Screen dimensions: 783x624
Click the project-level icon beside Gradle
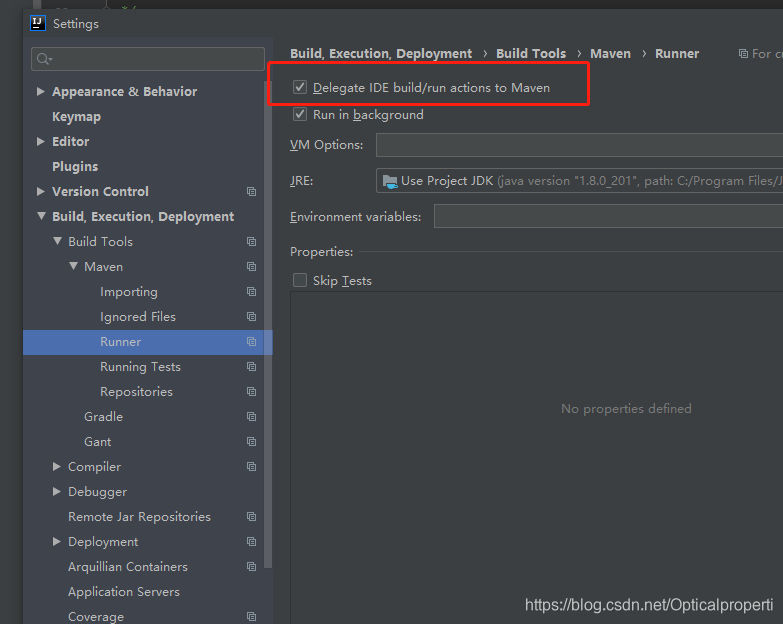tap(252, 416)
